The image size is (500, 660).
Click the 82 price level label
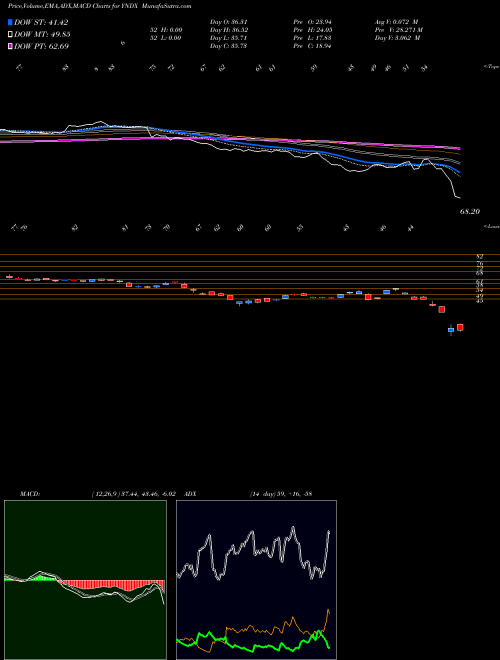pyautogui.click(x=480, y=256)
